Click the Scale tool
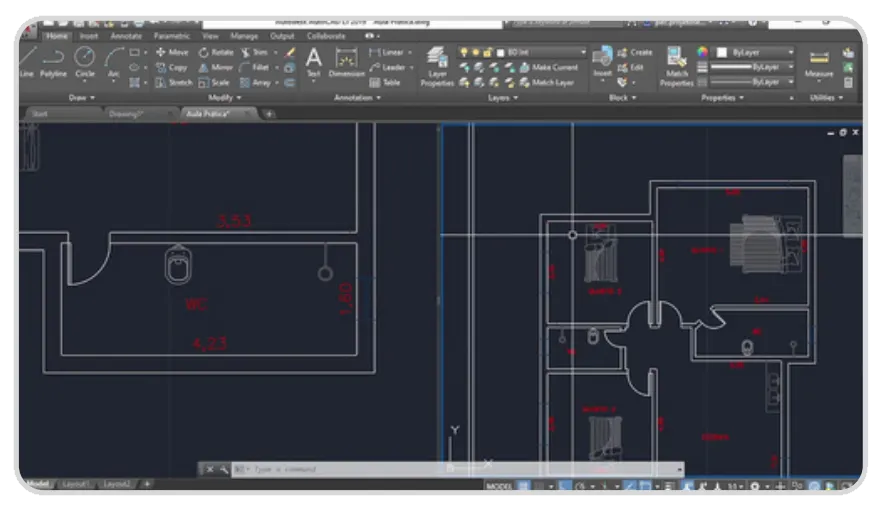Viewport: 885px width, 507px height. click(214, 82)
